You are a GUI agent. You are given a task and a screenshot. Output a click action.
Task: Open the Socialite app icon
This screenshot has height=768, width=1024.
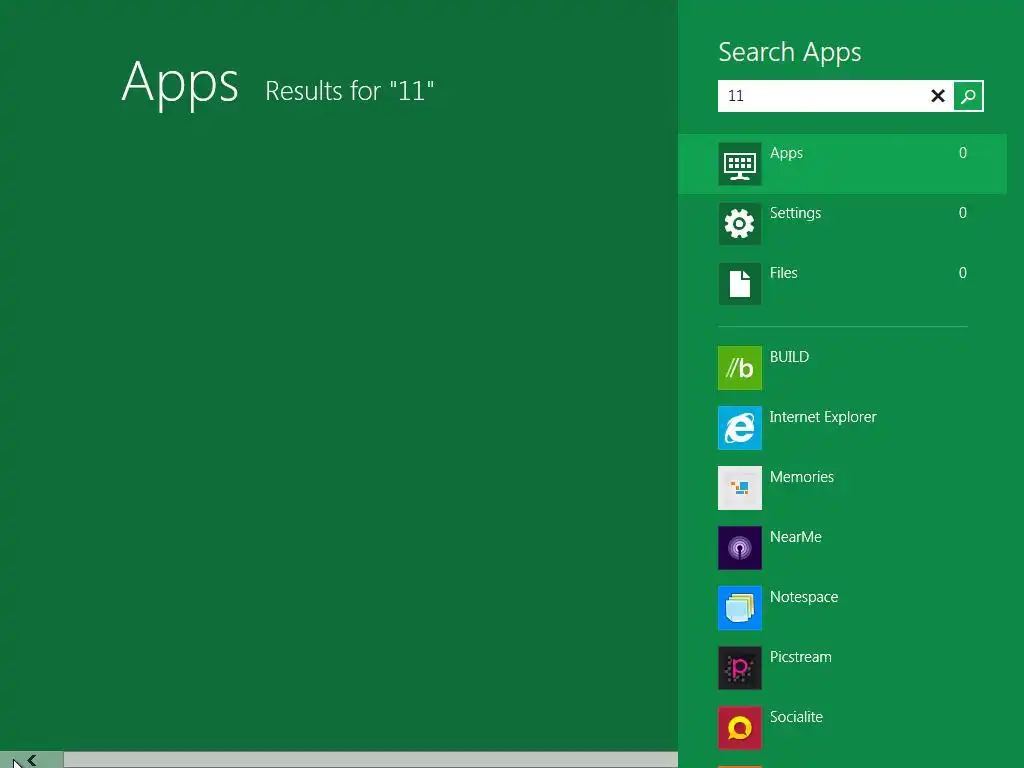(x=739, y=728)
